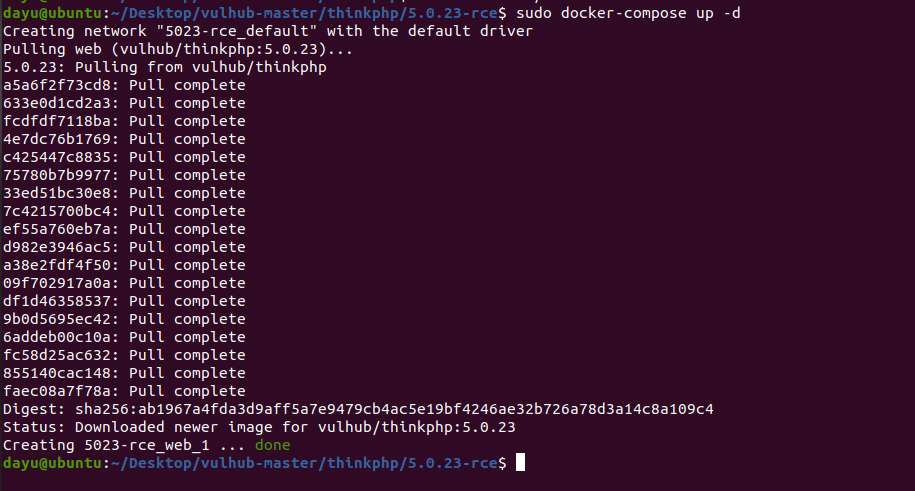This screenshot has height=491, width=915.
Task: Click layer ID a5a6f2f73cd8
Action: coord(57,85)
